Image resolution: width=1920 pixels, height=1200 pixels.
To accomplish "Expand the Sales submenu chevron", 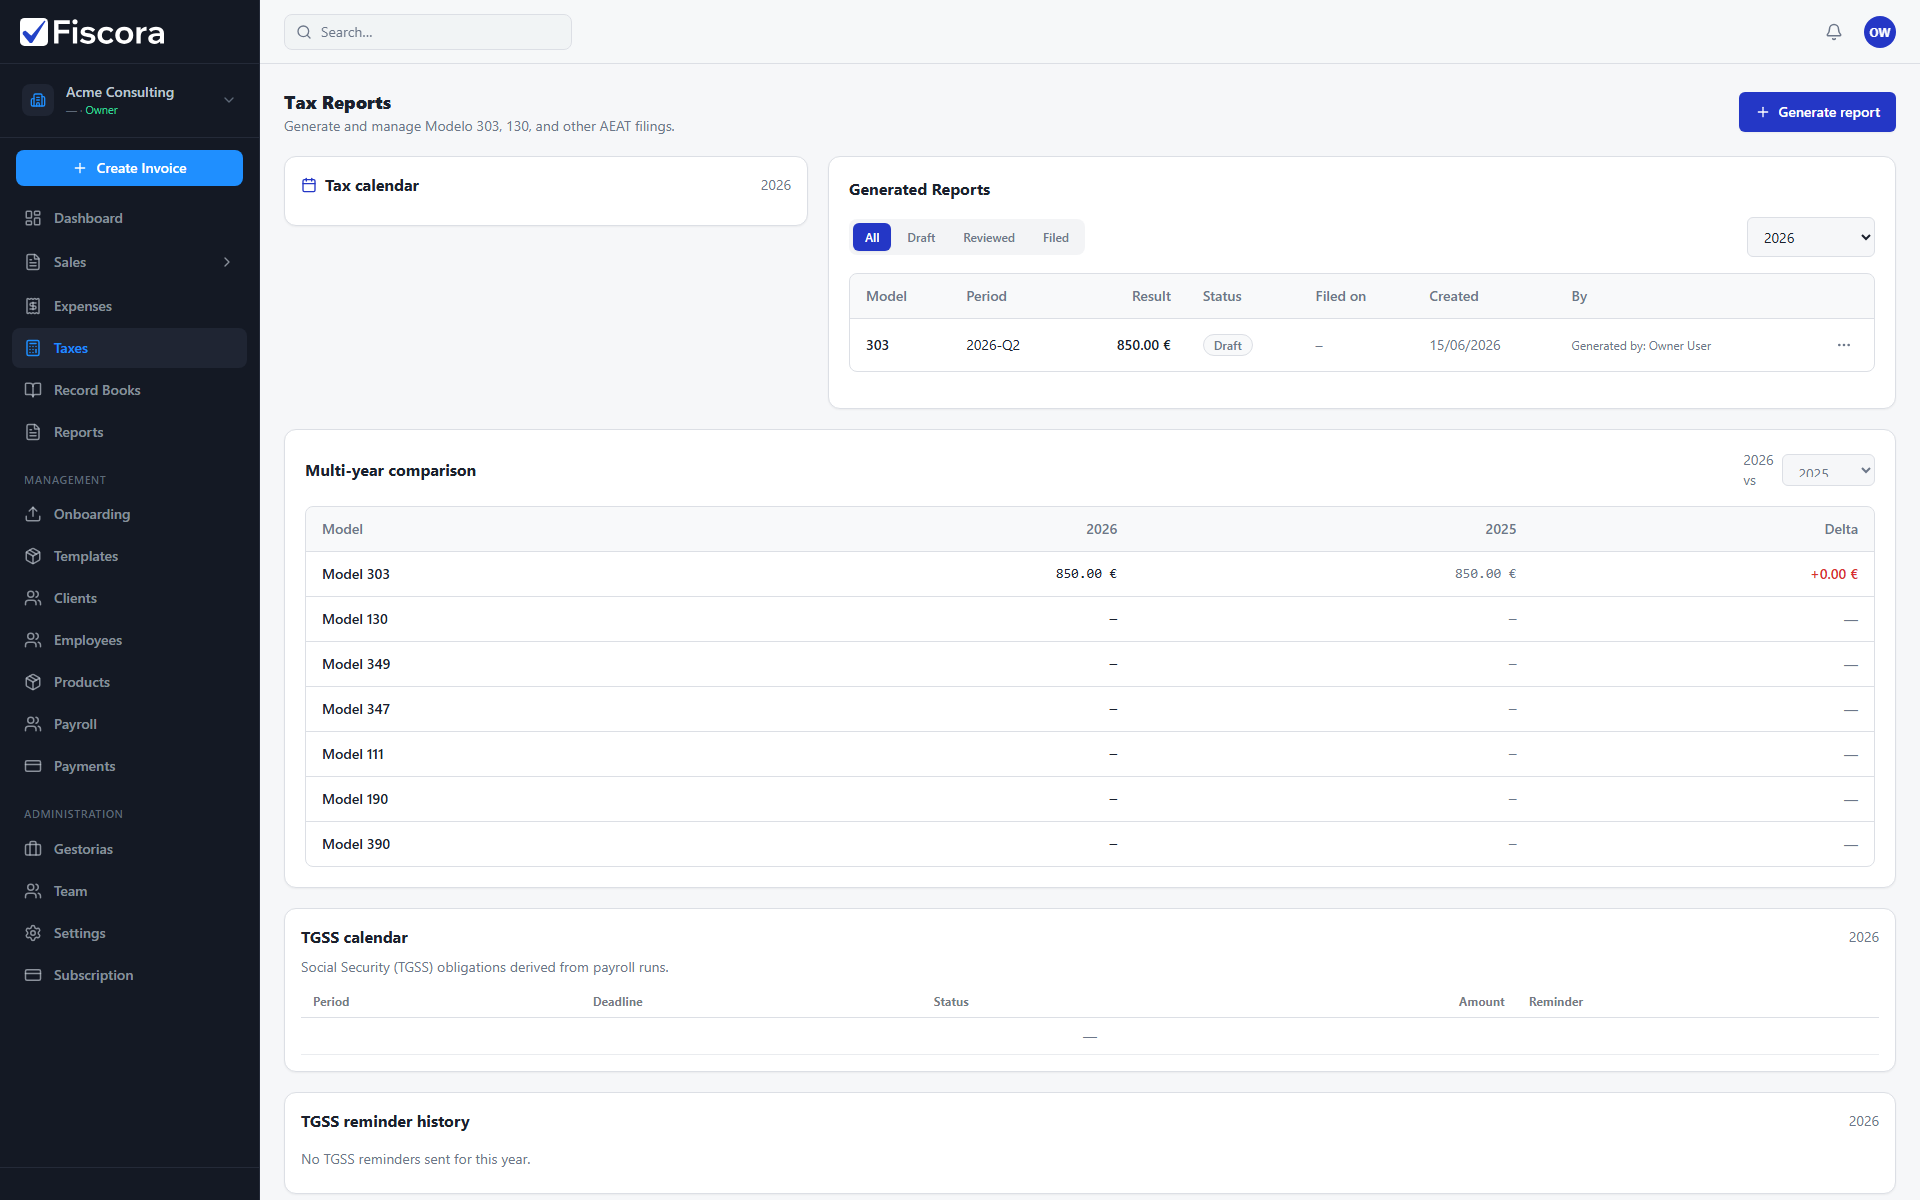I will pyautogui.click(x=227, y=262).
